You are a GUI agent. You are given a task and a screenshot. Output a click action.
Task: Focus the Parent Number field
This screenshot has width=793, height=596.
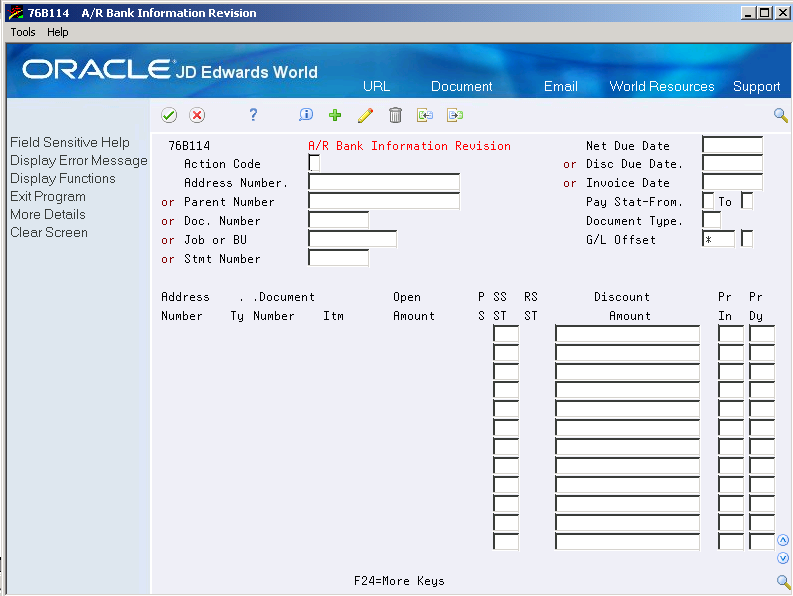[x=384, y=201]
